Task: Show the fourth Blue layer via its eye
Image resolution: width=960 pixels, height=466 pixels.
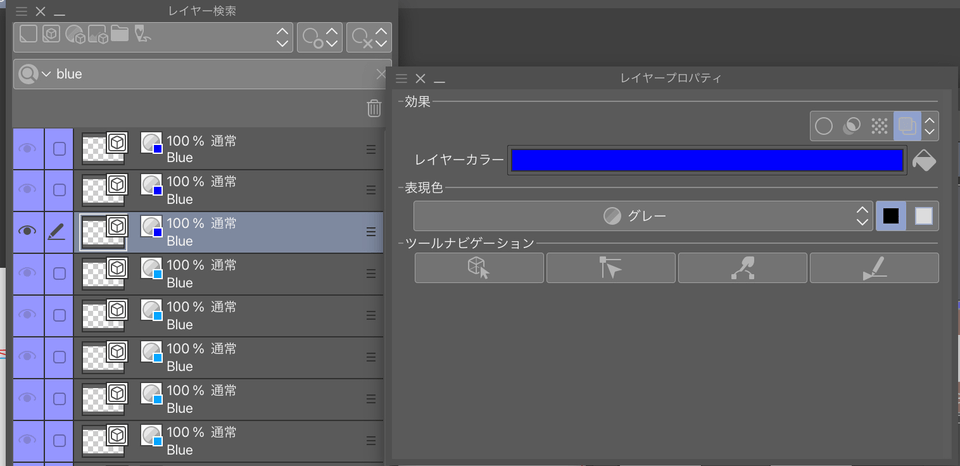Action: (27, 273)
